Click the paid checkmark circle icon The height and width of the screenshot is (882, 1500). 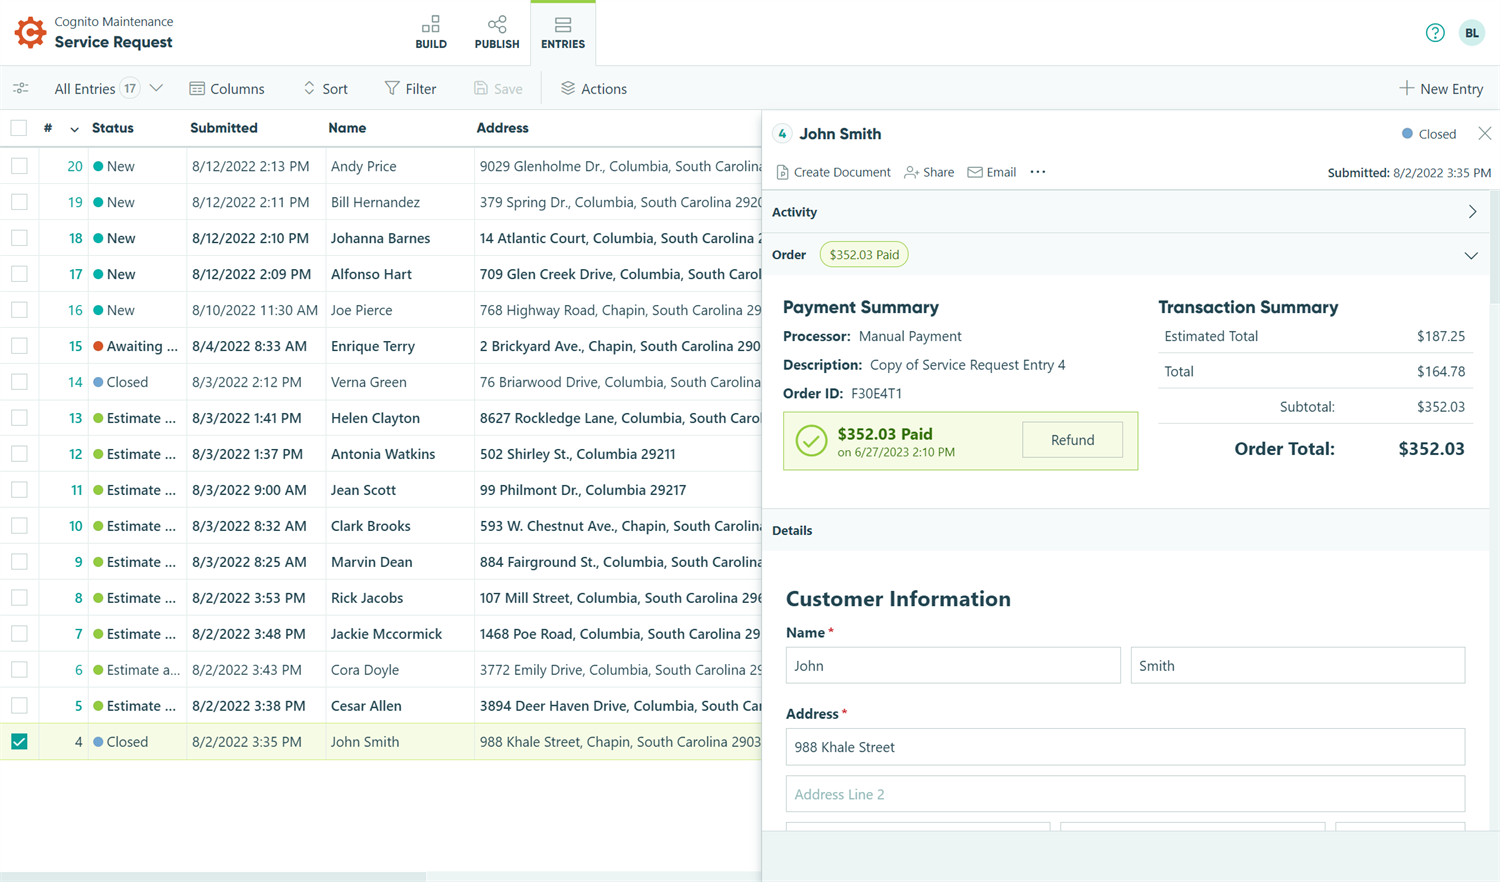click(811, 441)
